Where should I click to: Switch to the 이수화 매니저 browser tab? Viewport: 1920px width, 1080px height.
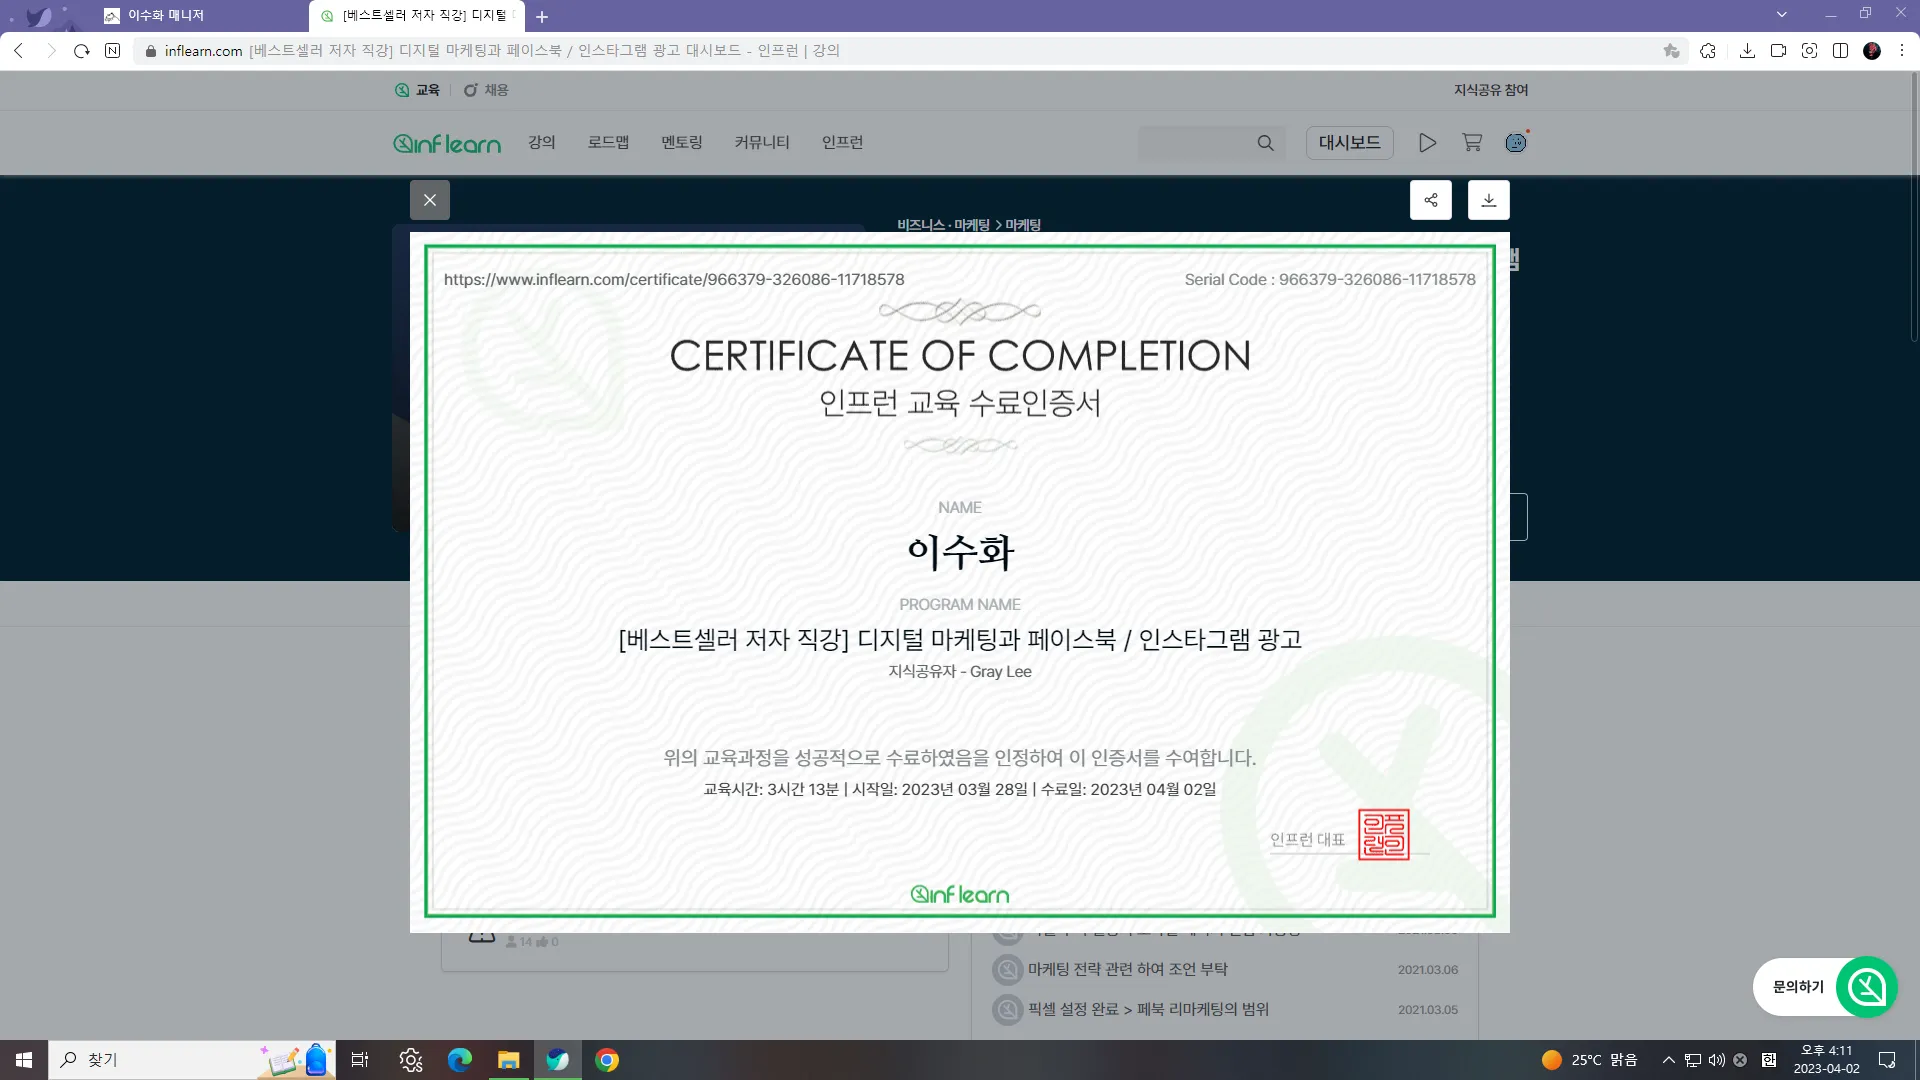(165, 16)
